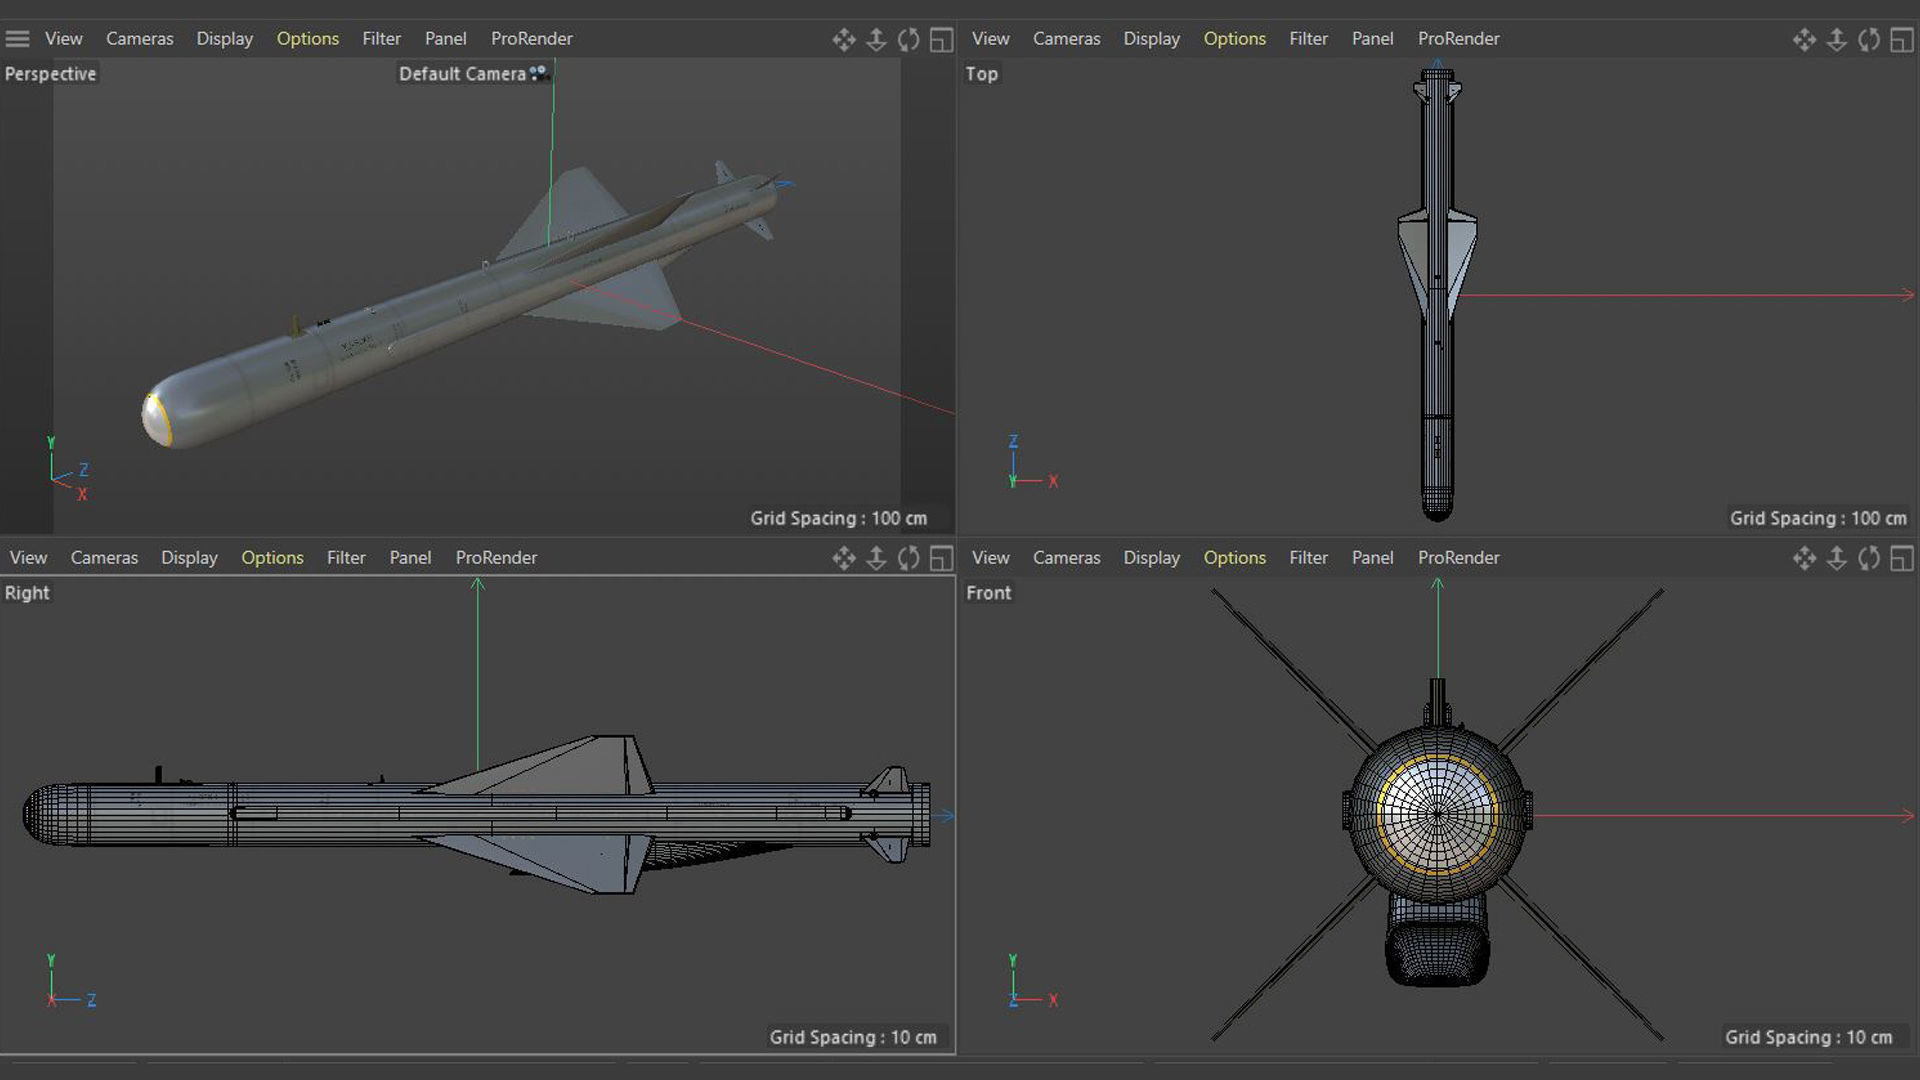The width and height of the screenshot is (1920, 1080).
Task: Click camera link icon beside Default Camera
Action: [539, 73]
